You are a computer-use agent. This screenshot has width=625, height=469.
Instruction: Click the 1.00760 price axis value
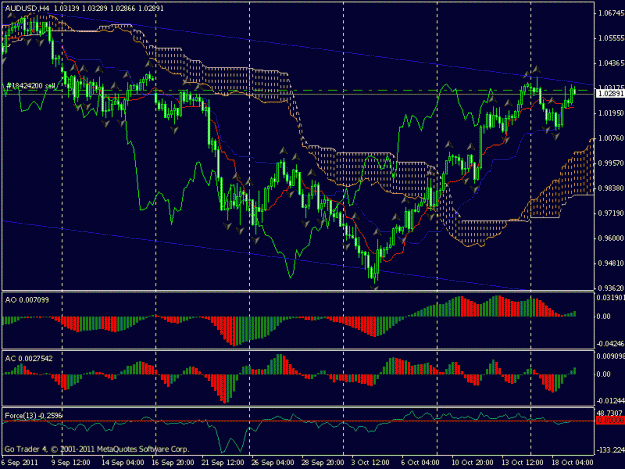tap(611, 138)
